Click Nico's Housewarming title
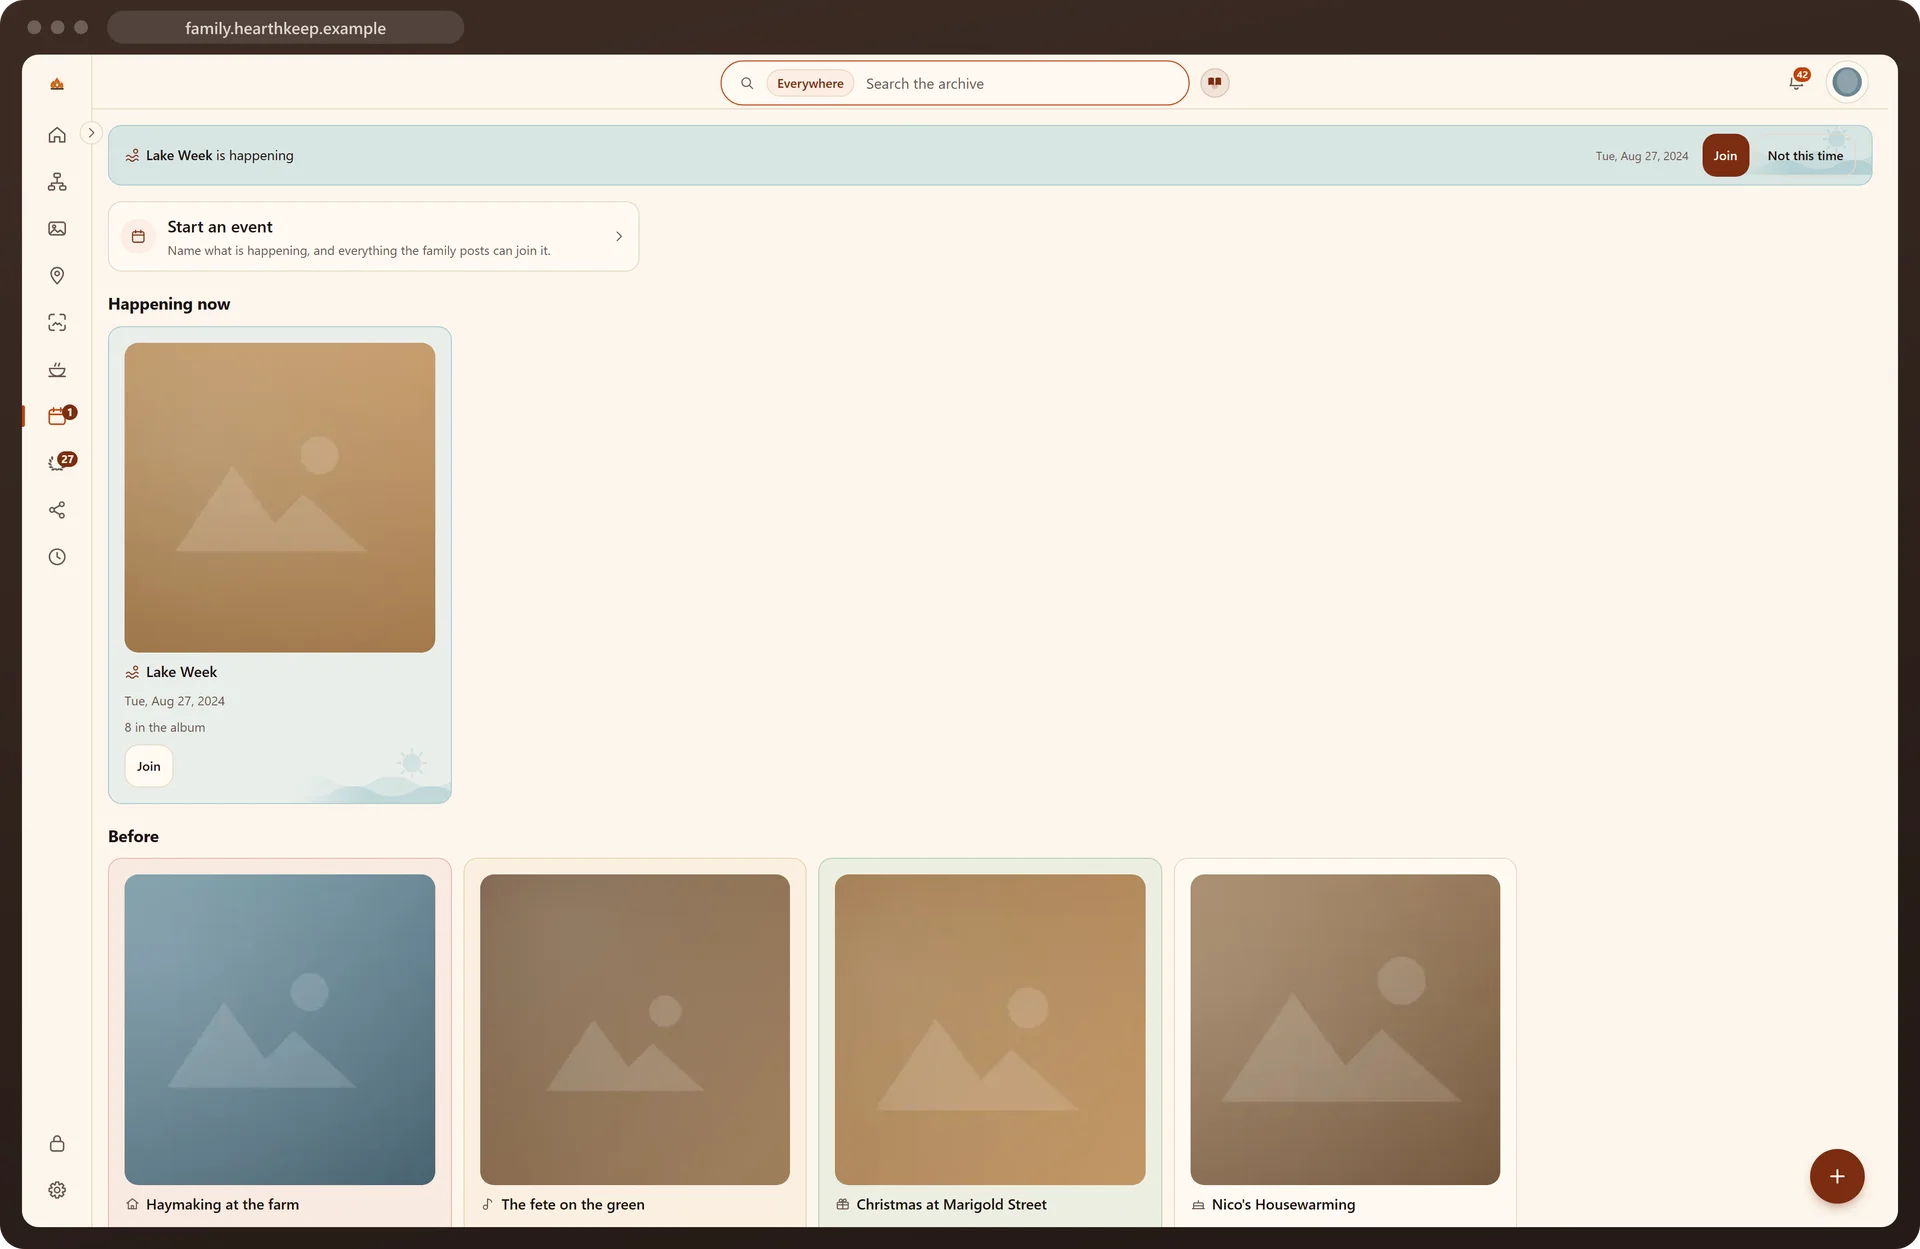1920x1249 pixels. [x=1283, y=1205]
